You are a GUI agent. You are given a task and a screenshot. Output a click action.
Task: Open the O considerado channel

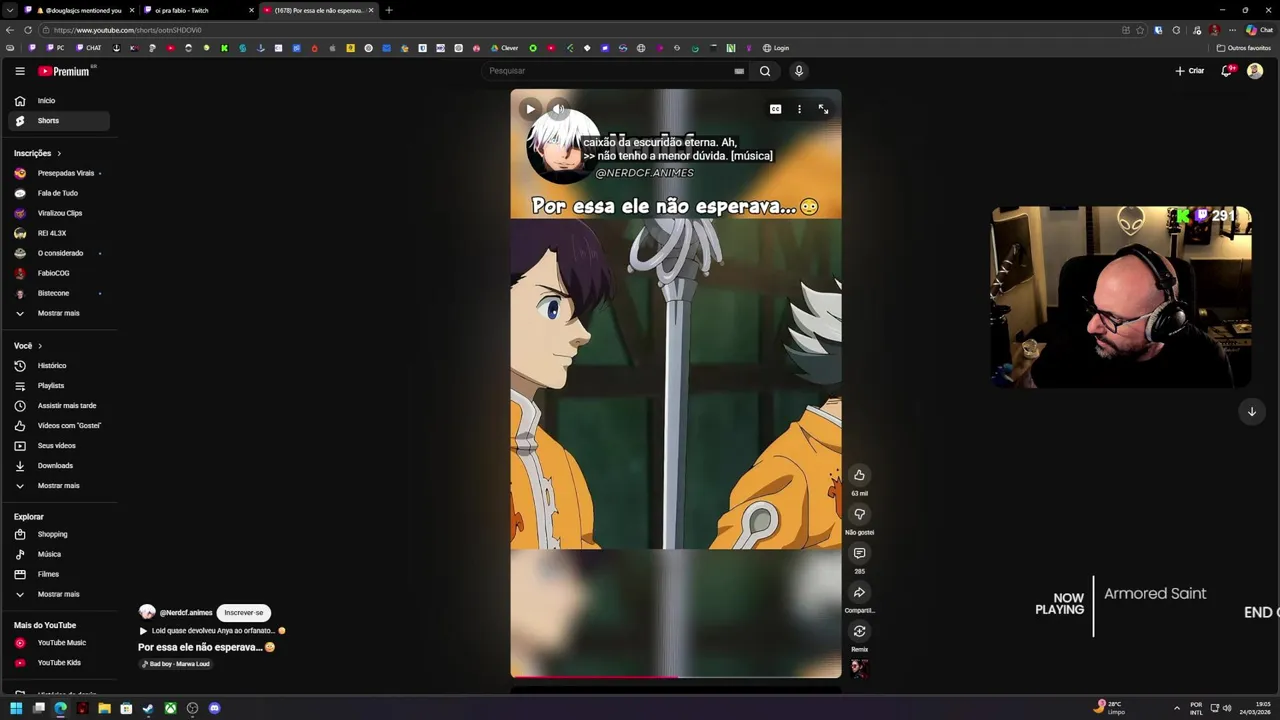point(58,253)
